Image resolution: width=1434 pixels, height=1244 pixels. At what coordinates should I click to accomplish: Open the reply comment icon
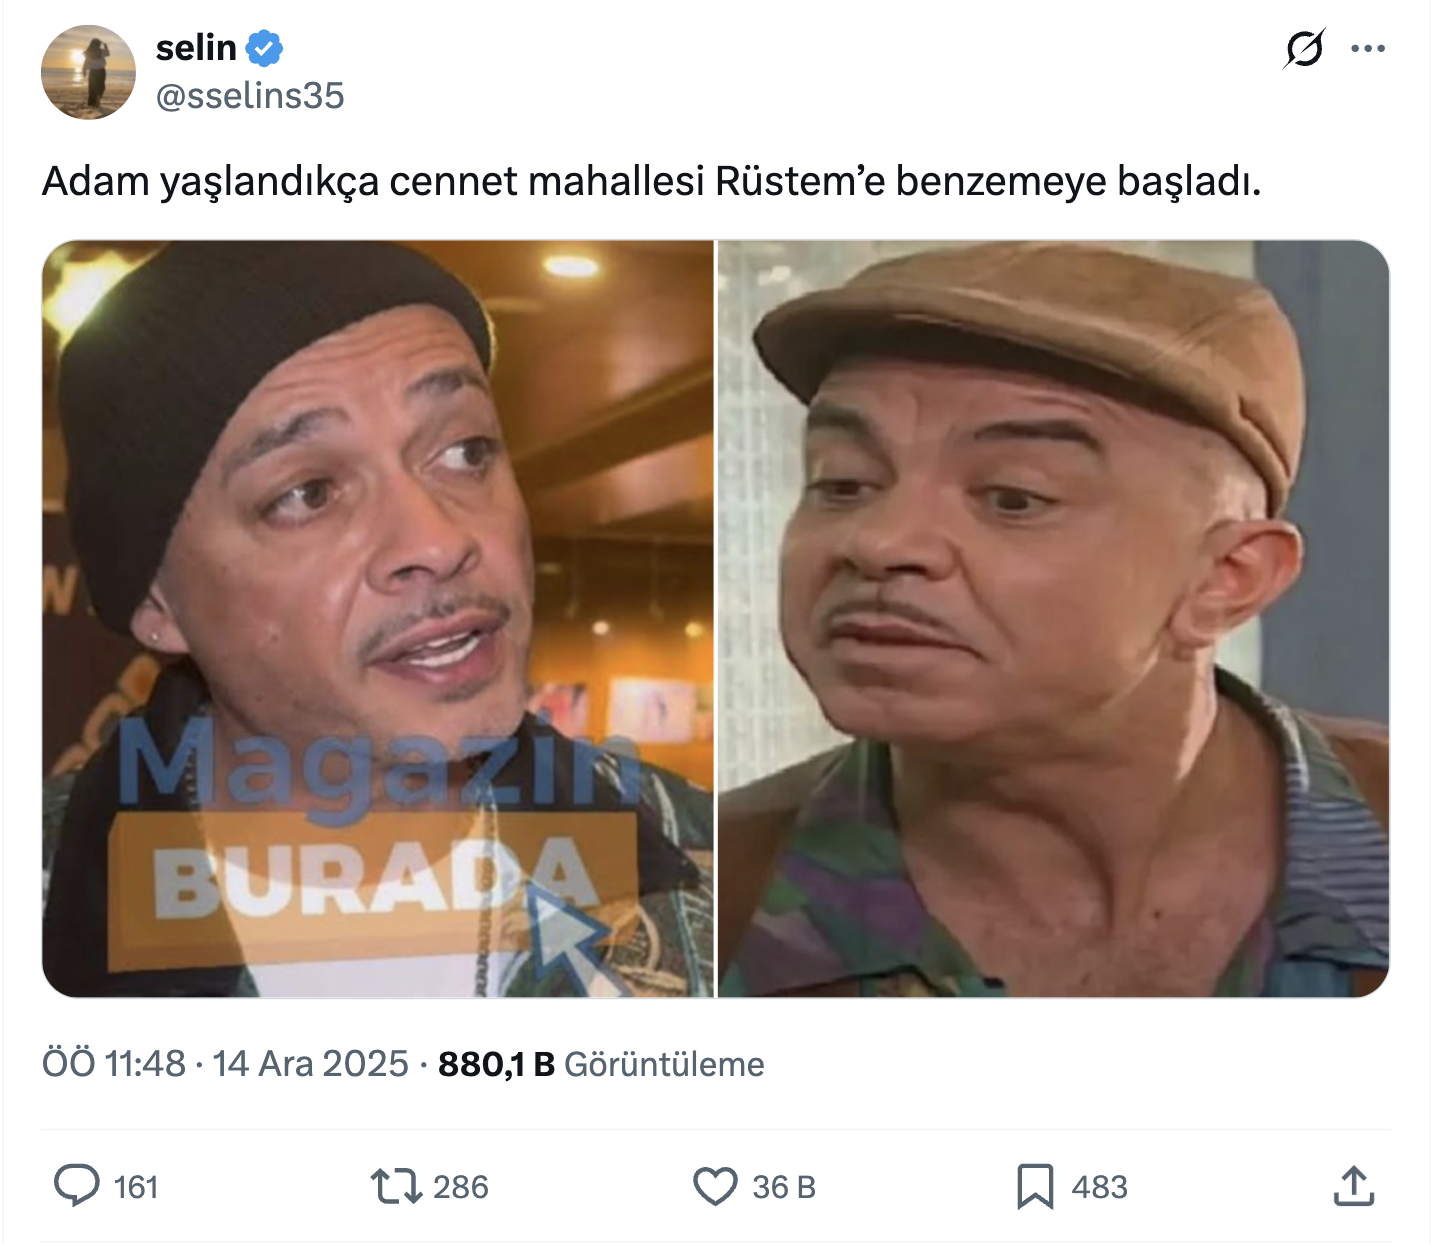(x=76, y=1186)
